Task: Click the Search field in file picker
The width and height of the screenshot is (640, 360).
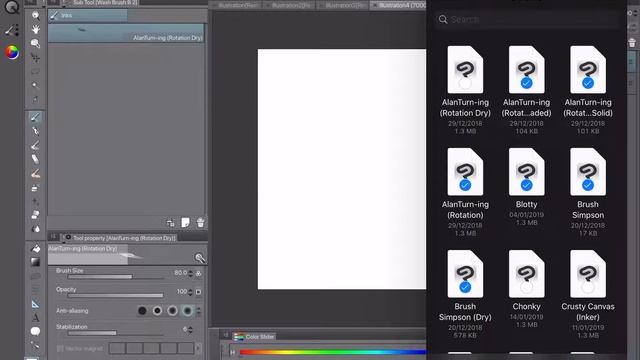Action: click(527, 19)
